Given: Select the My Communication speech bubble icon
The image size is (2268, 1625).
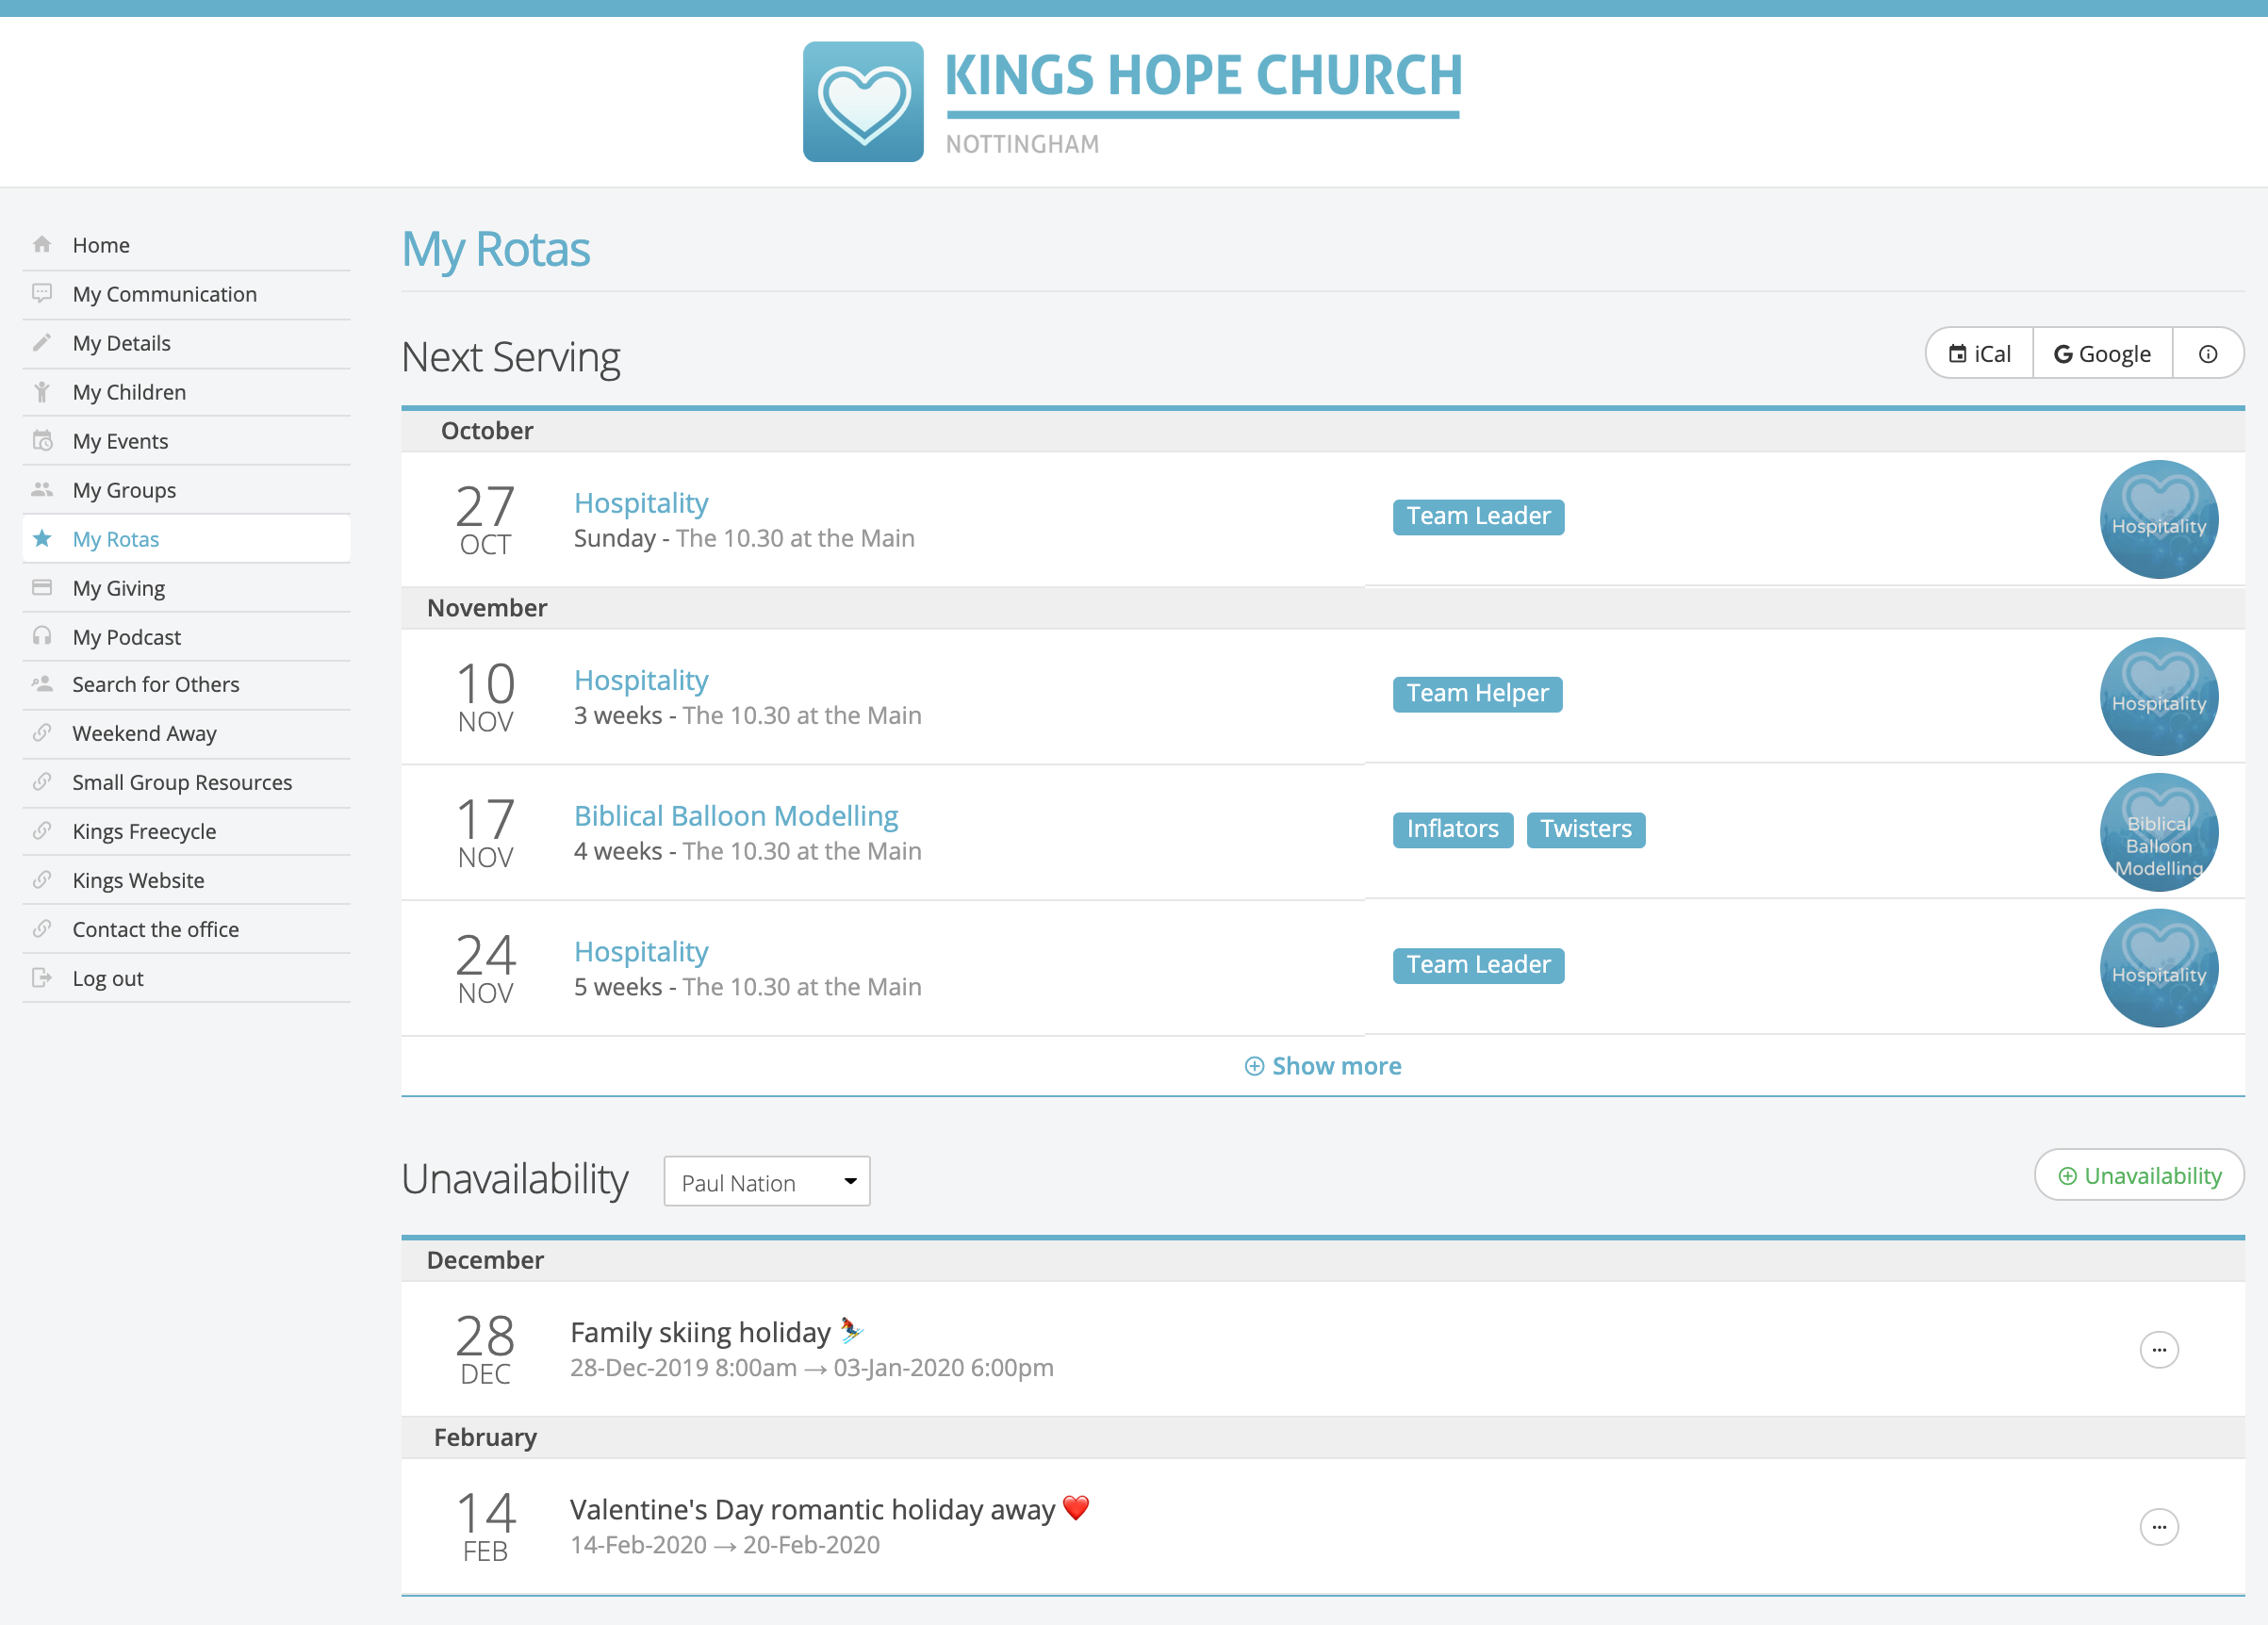Looking at the screenshot, I should pos(42,293).
